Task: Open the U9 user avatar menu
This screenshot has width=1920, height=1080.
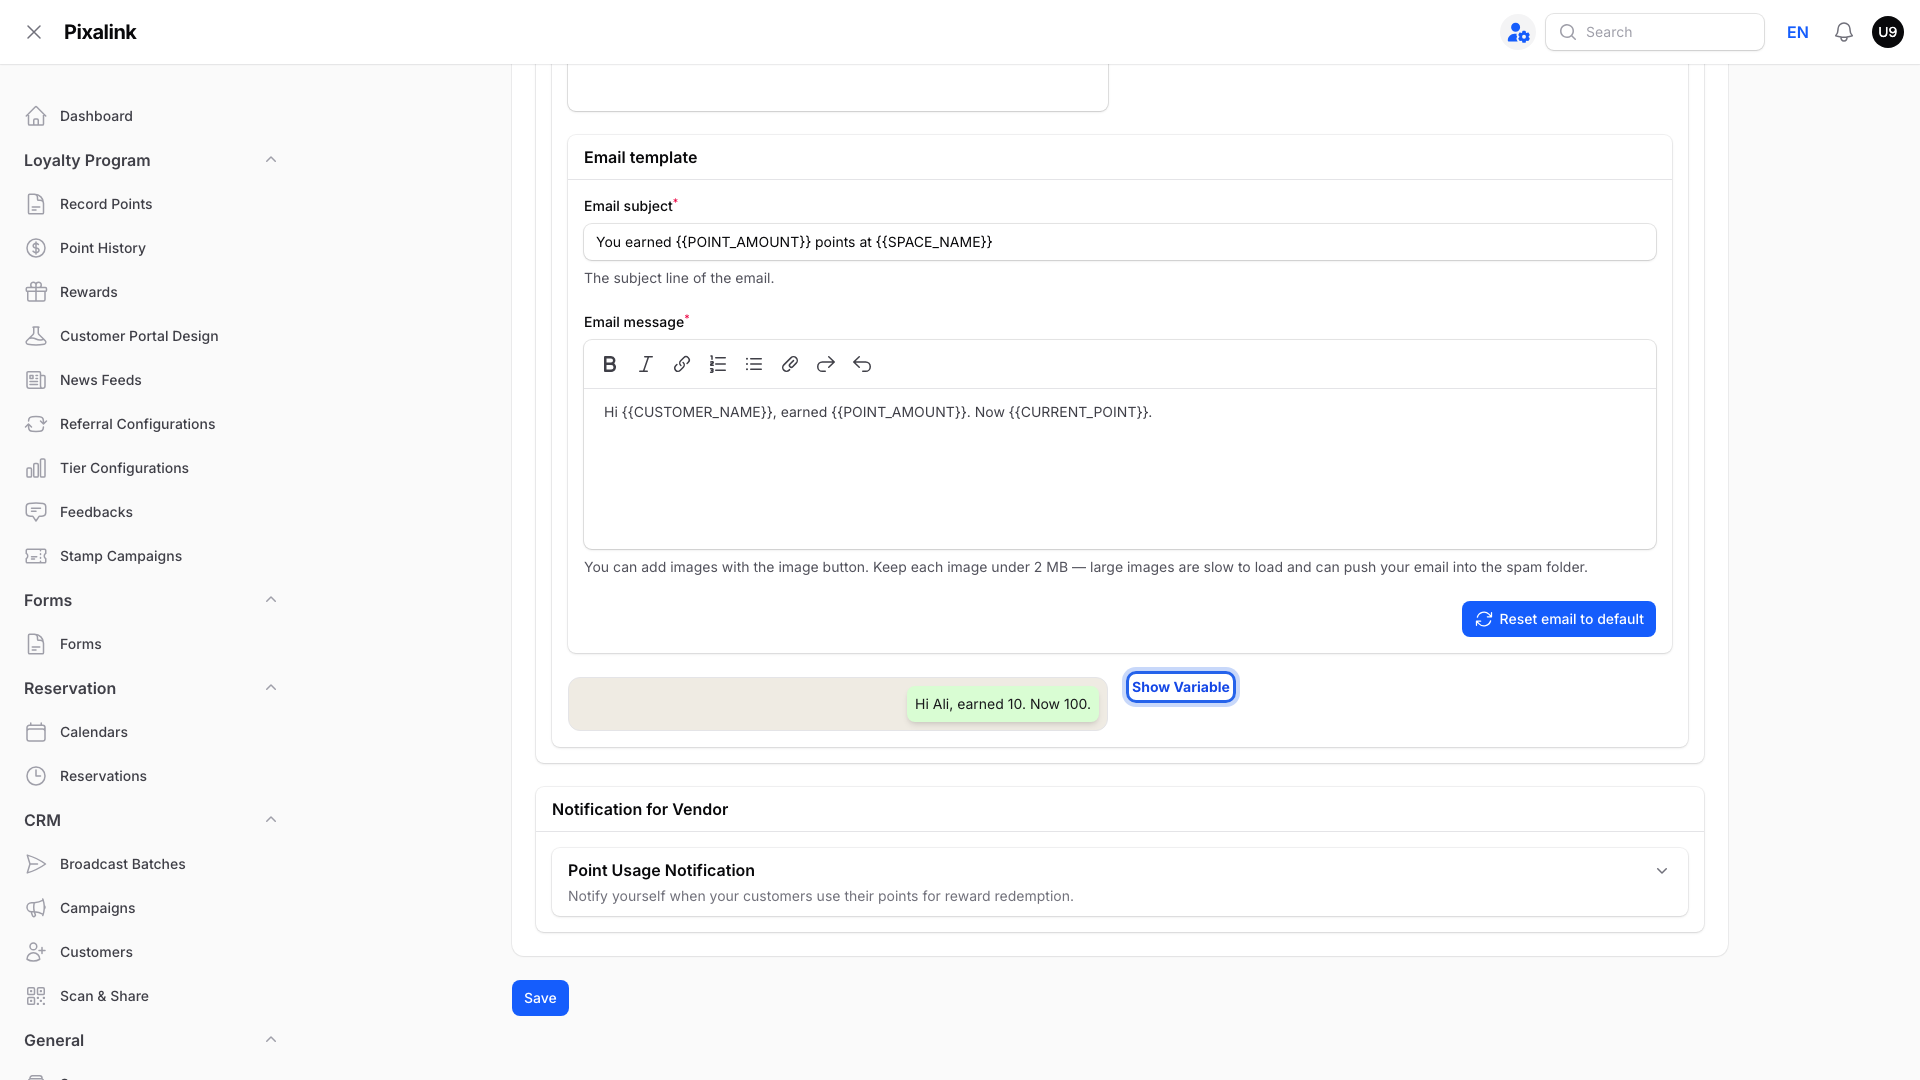Action: tap(1888, 32)
